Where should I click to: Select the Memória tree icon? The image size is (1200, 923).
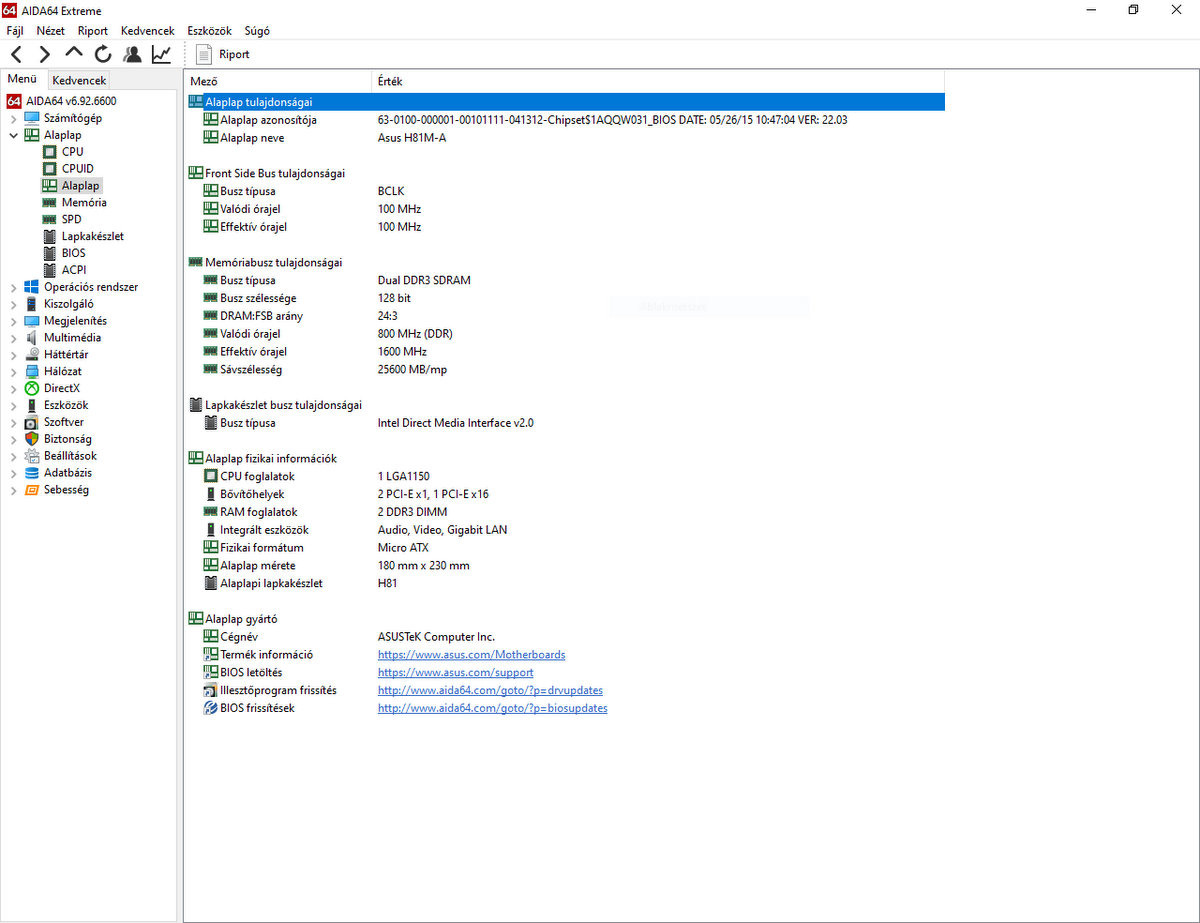(x=50, y=203)
